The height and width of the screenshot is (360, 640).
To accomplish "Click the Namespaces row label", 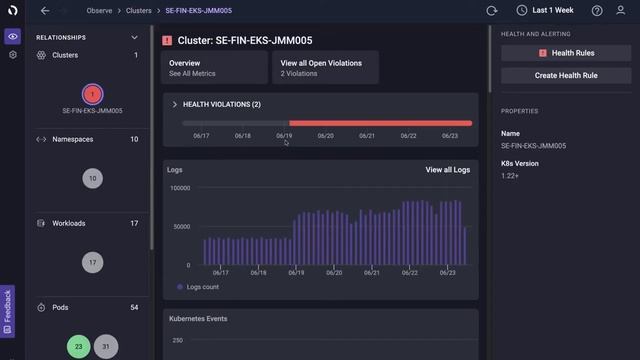I will coord(73,140).
